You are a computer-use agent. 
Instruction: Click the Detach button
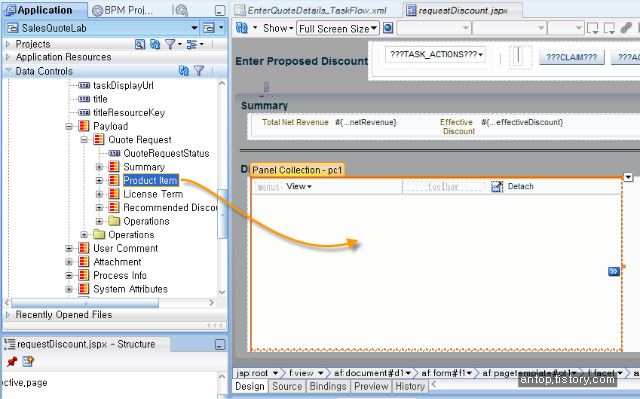coord(520,186)
